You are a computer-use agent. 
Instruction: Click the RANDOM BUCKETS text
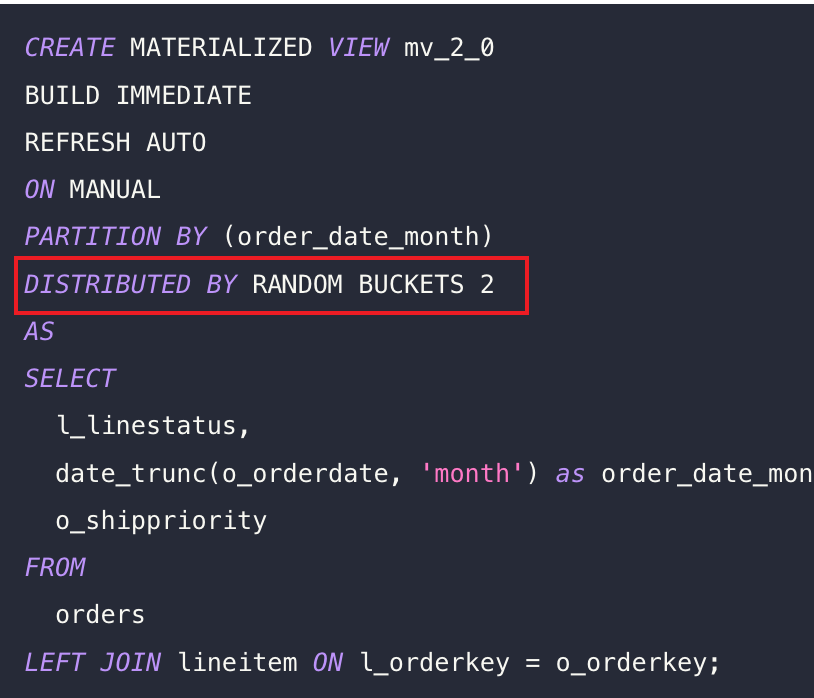point(357,284)
